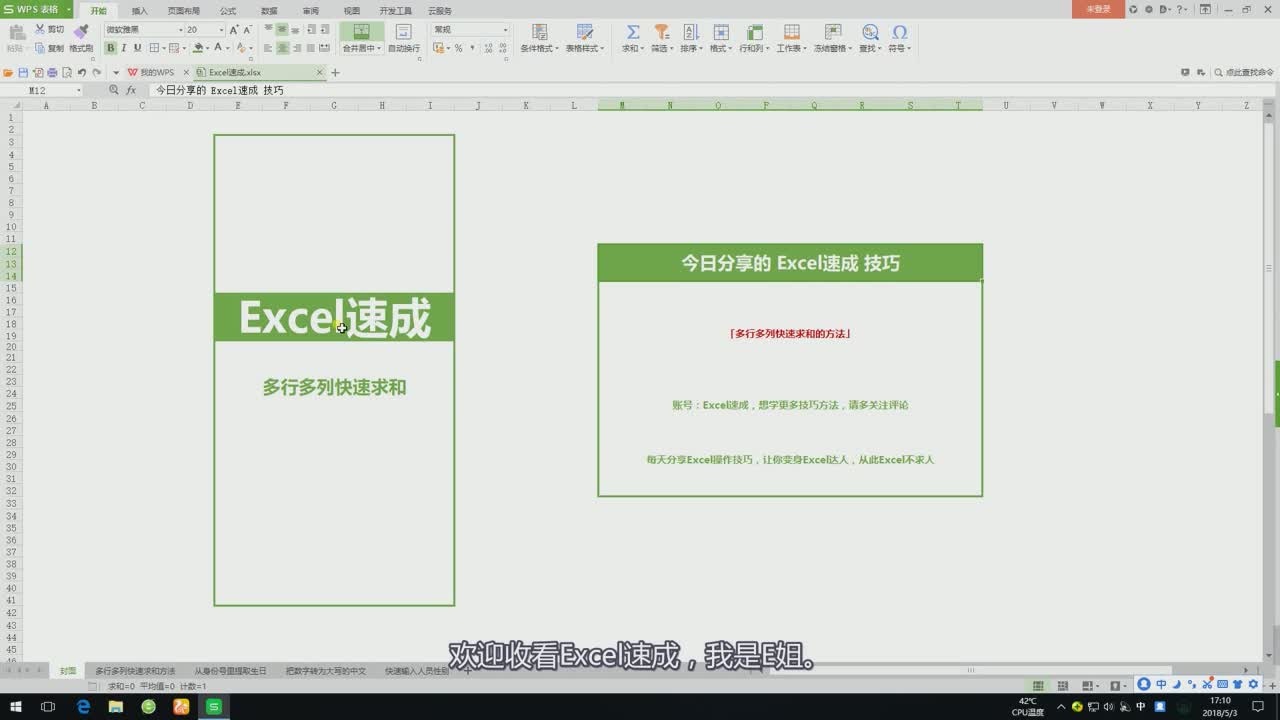Switch to the 插入 ribbon tab
Viewport: 1280px width, 720px height.
pyautogui.click(x=140, y=10)
